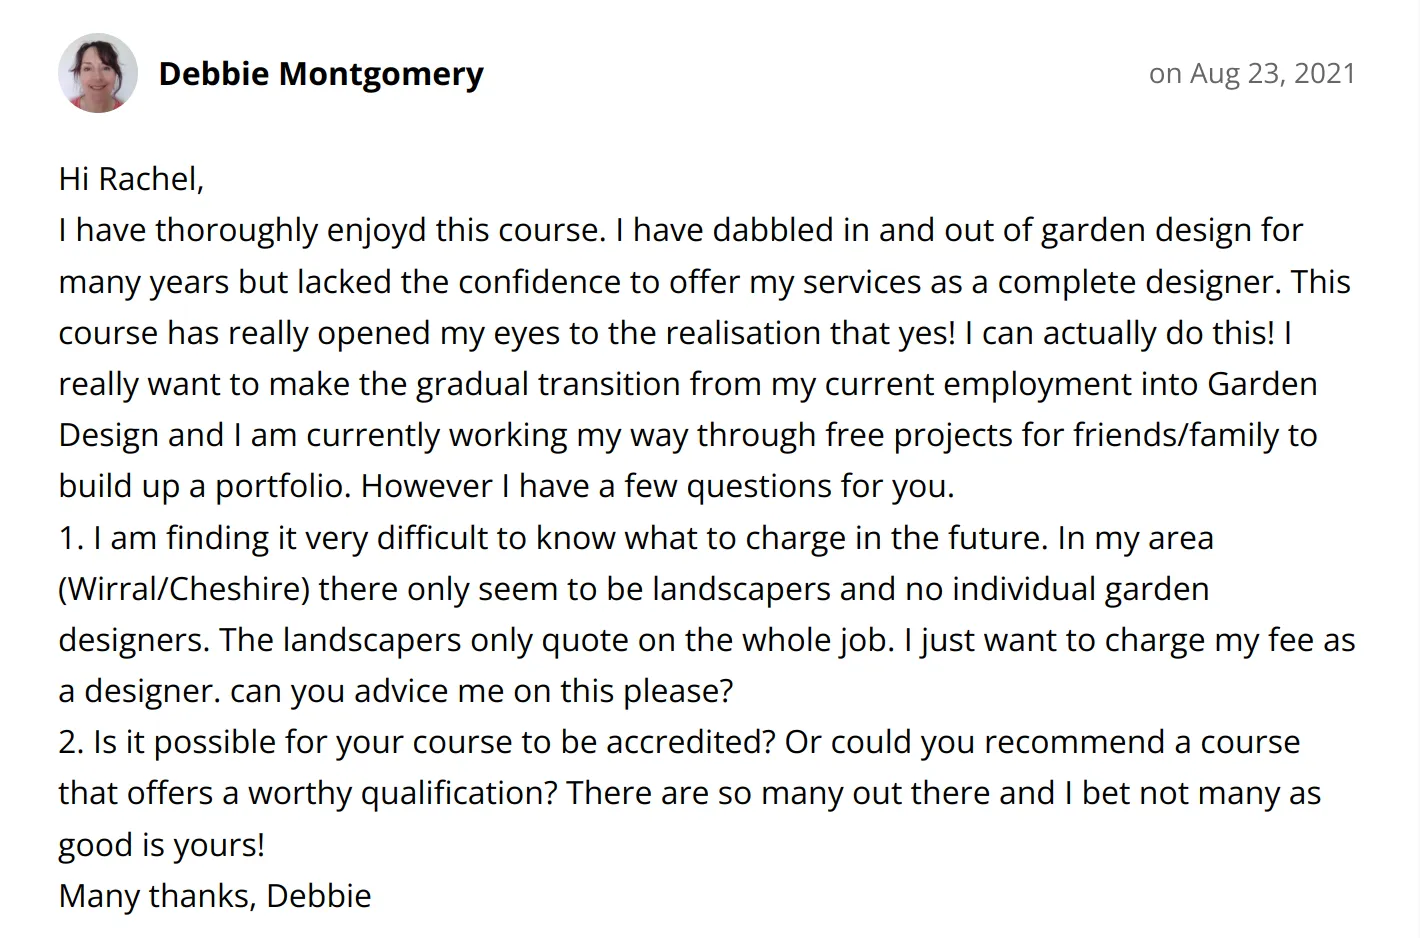This screenshot has width=1420, height=938.
Task: Click the greeting 'Hi Rachel,'
Action: (131, 179)
